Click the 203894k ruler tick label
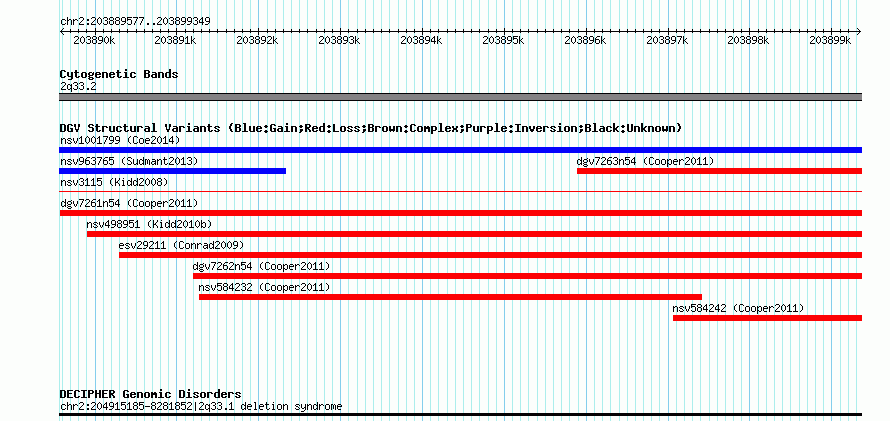Viewport: 890px width, 421px height. pos(421,41)
